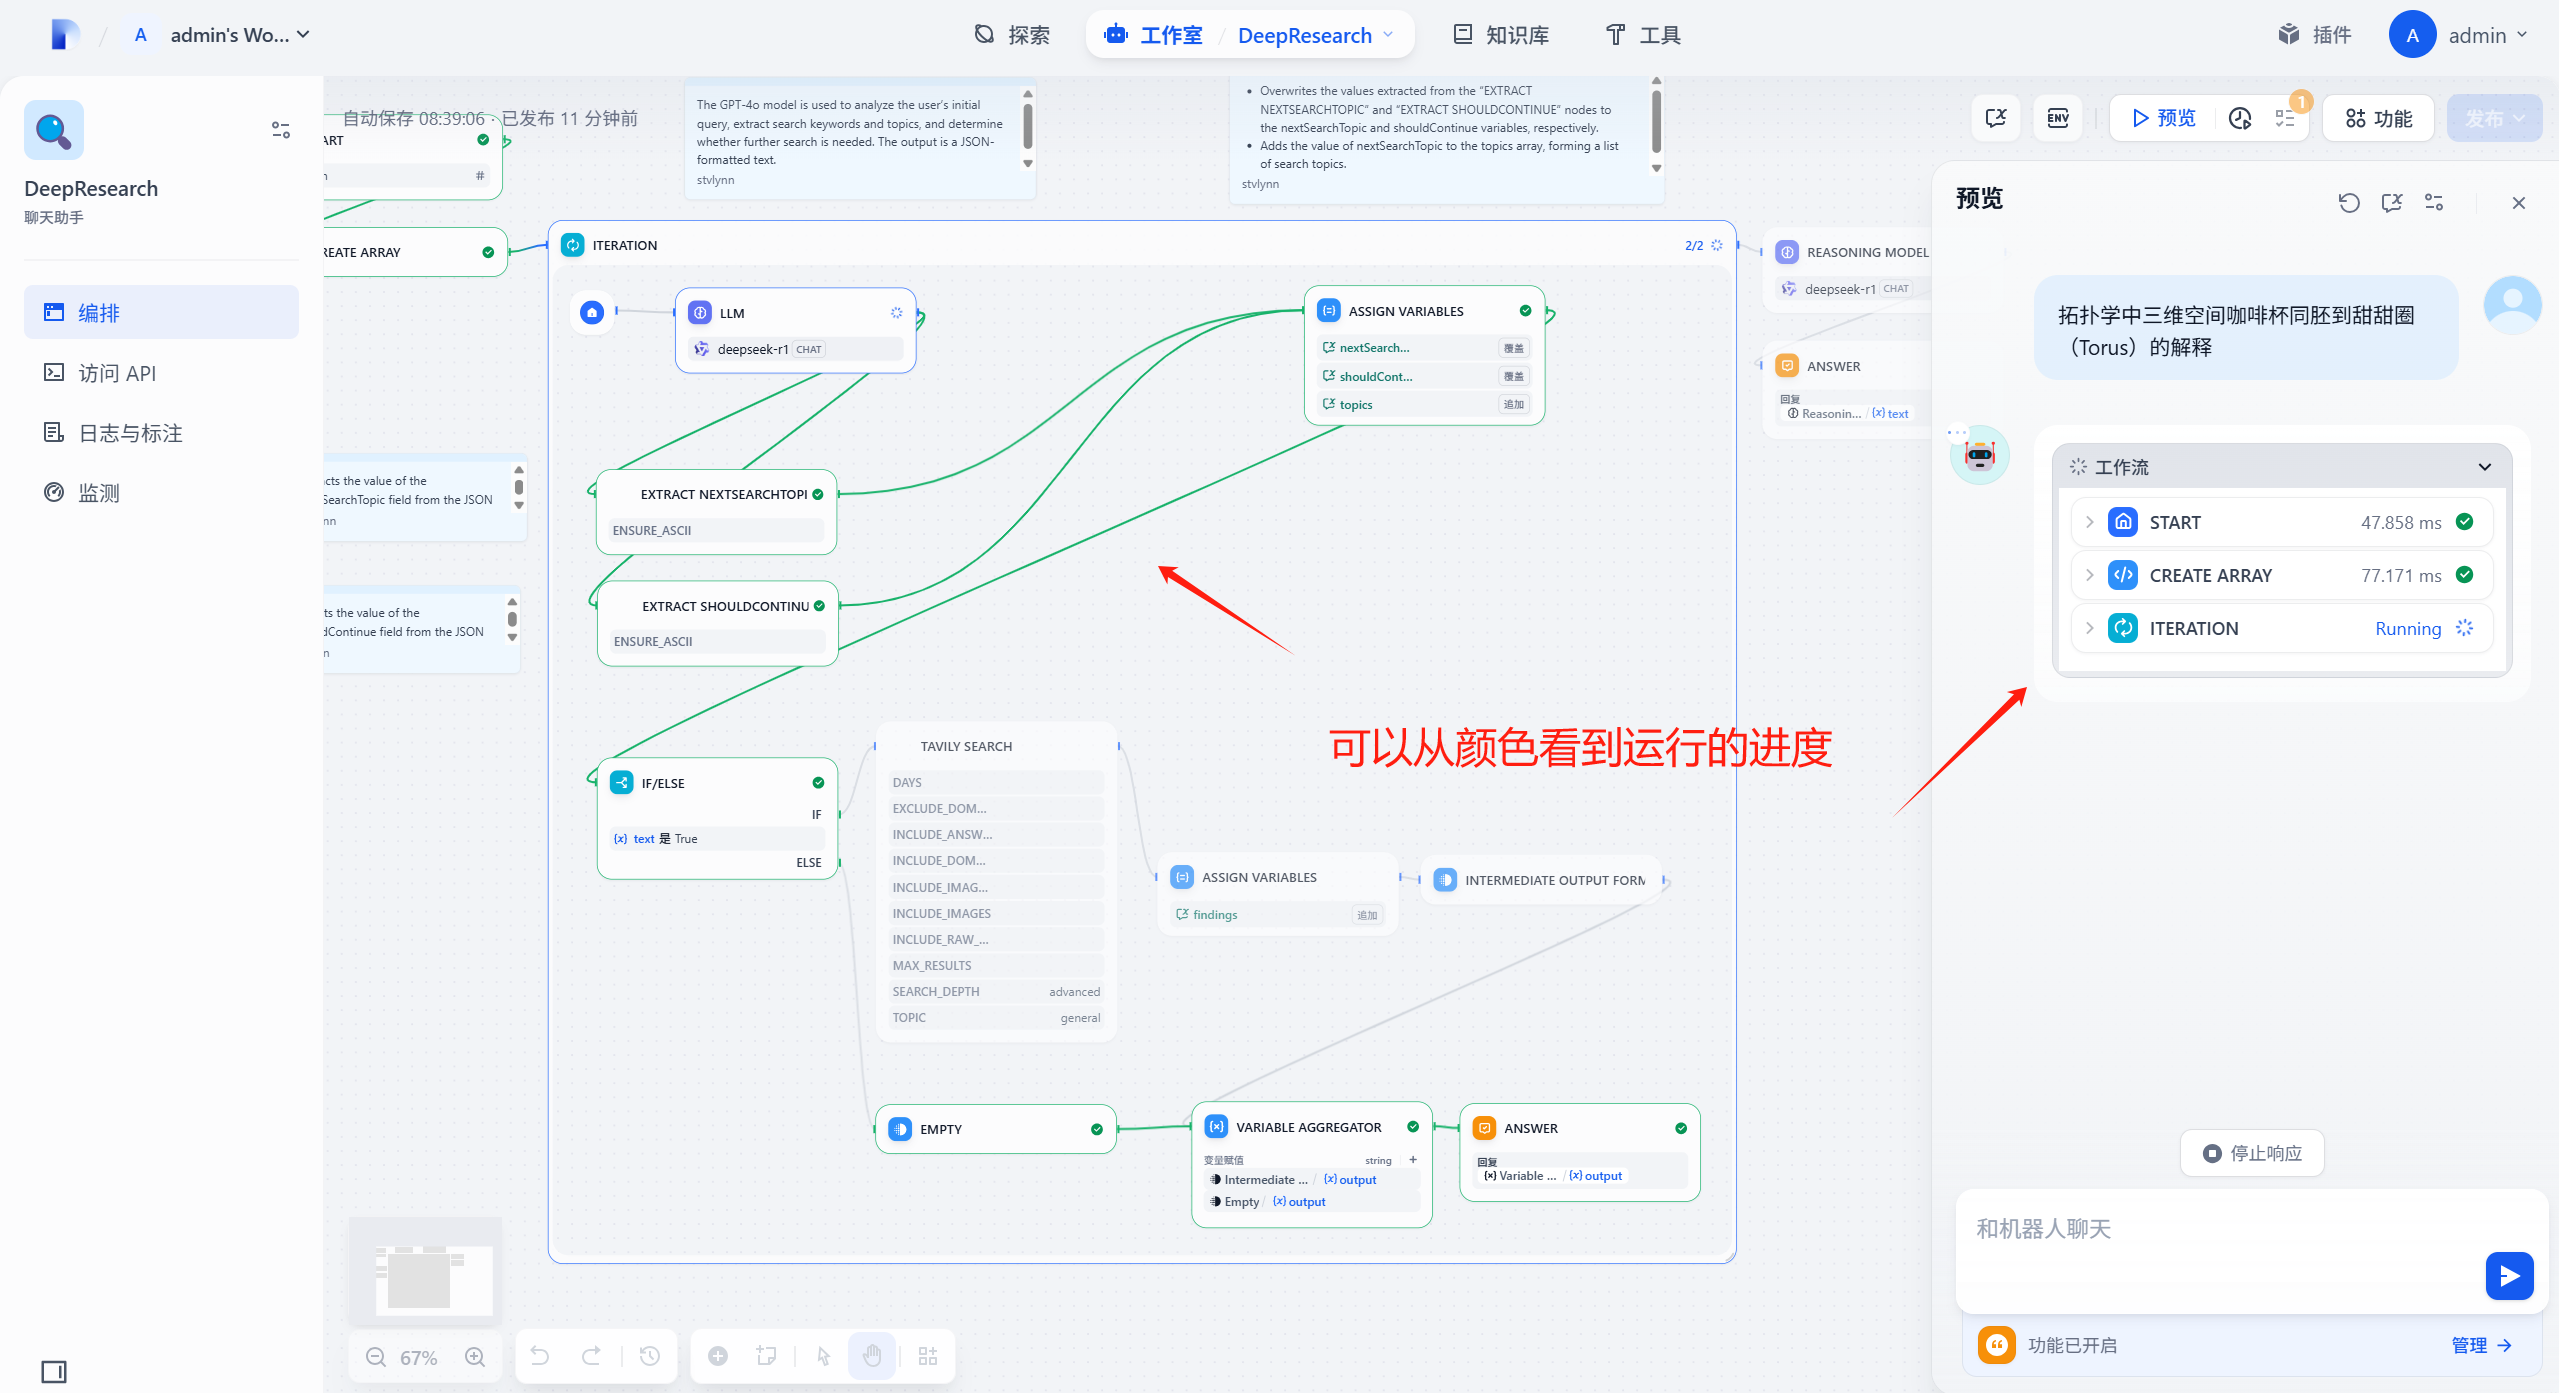Expand the START step in workflow panel

point(2091,522)
